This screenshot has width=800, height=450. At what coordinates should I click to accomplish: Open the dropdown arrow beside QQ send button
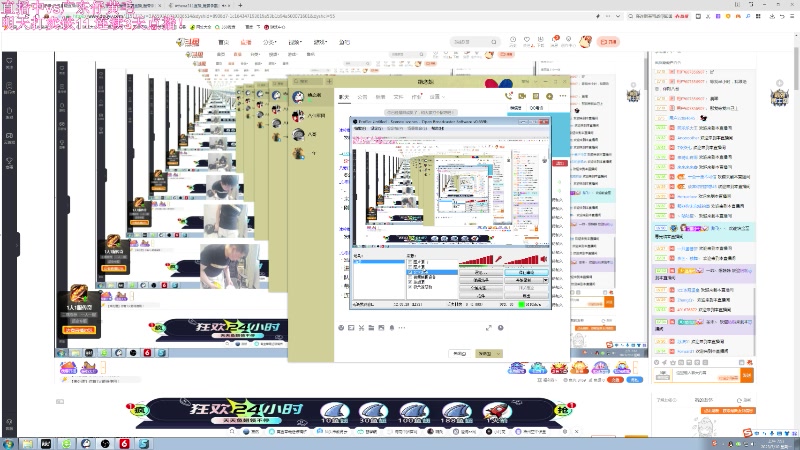(498, 353)
